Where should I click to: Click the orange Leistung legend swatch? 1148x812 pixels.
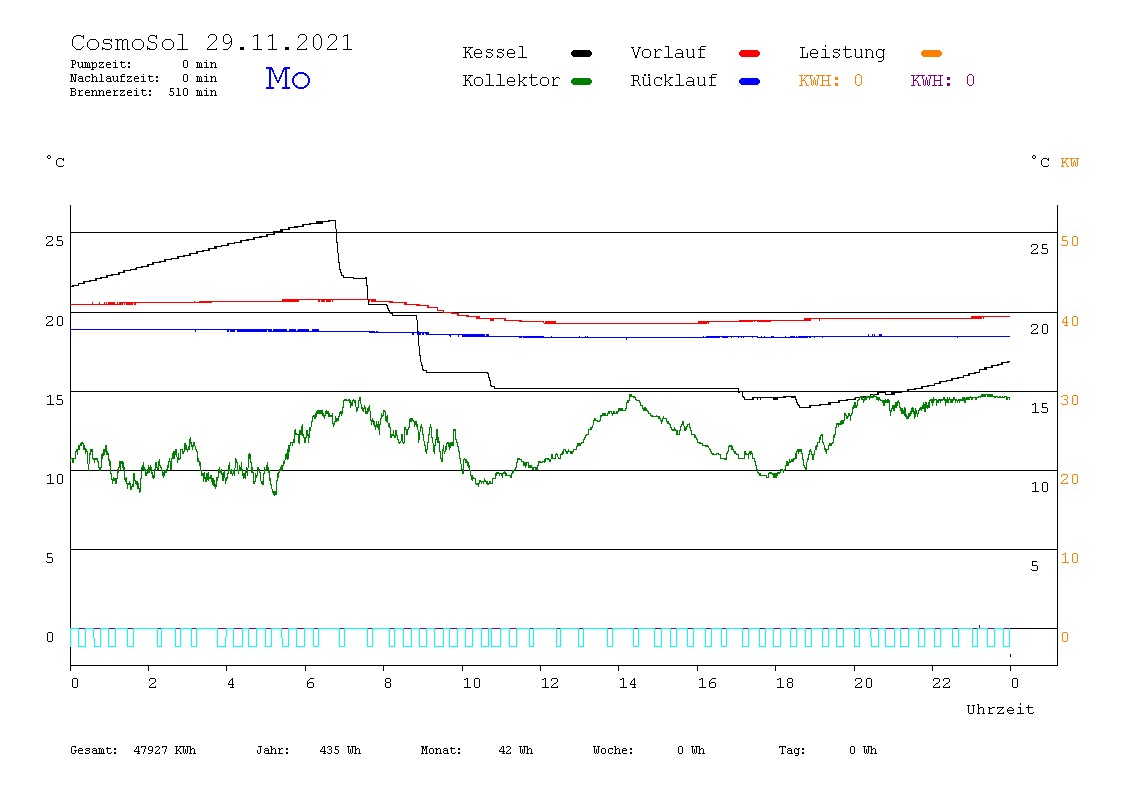[931, 53]
